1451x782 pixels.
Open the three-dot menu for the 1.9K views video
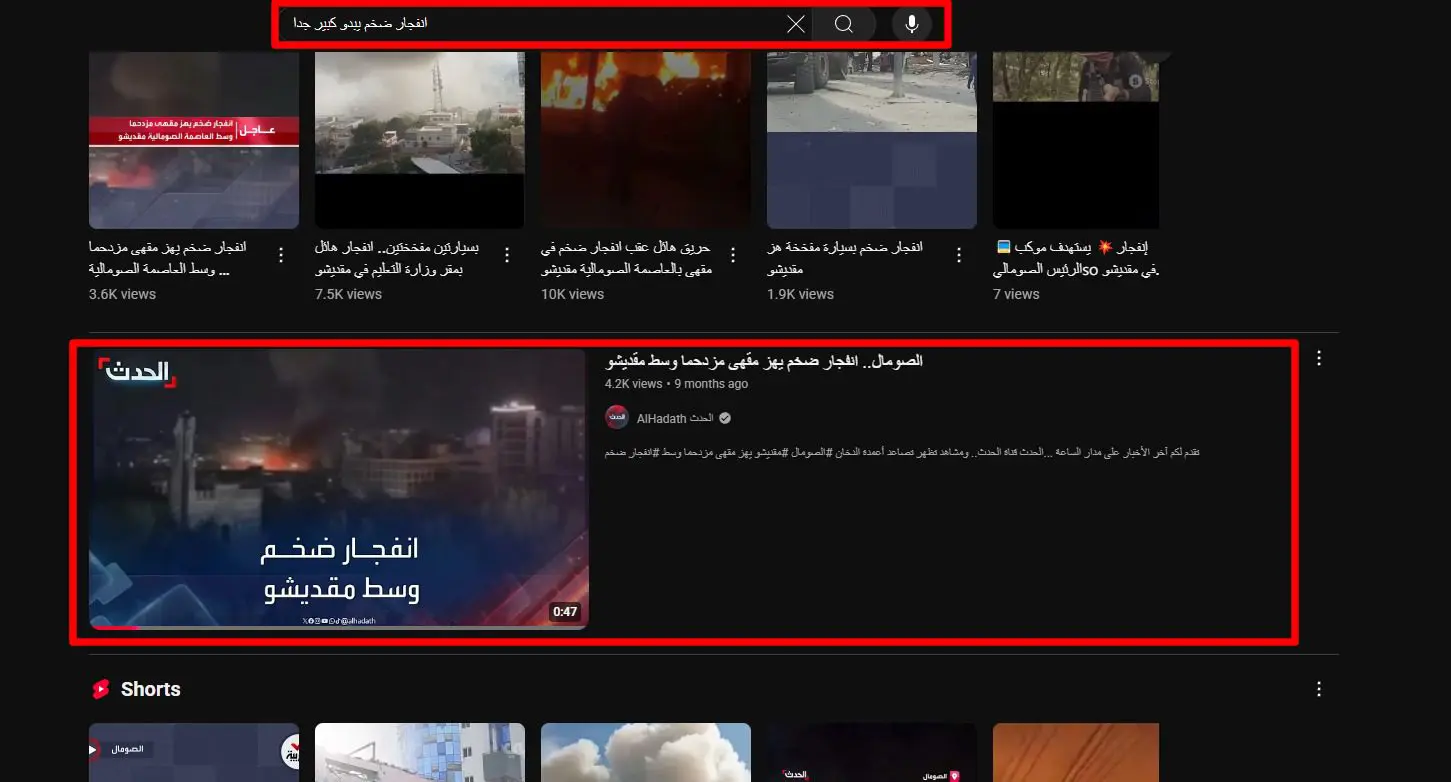(x=959, y=255)
